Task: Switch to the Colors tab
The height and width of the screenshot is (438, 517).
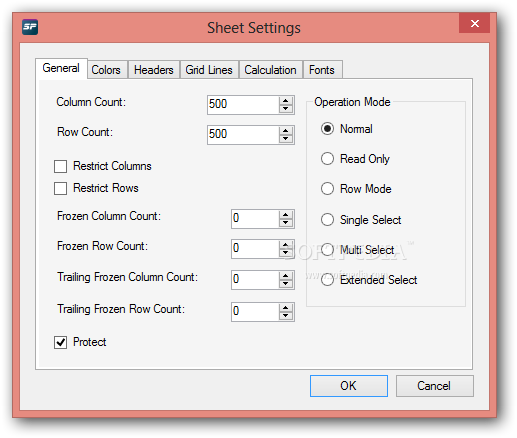Action: 107,70
